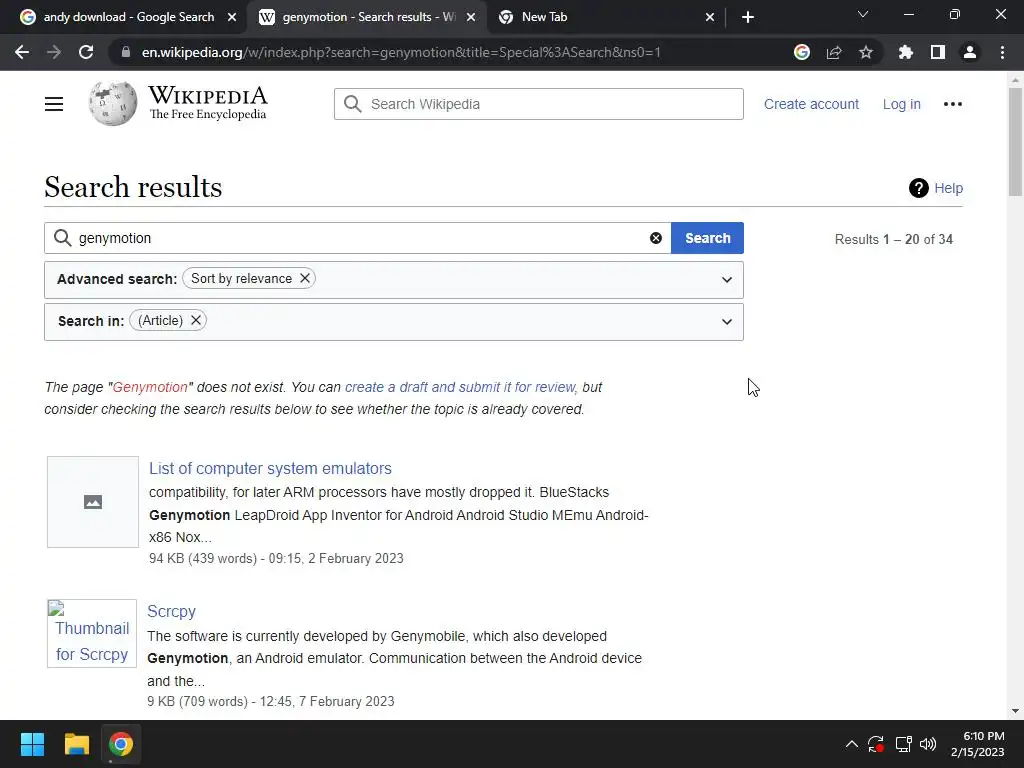Open the Scrcpy article result
This screenshot has height=768, width=1024.
point(171,611)
